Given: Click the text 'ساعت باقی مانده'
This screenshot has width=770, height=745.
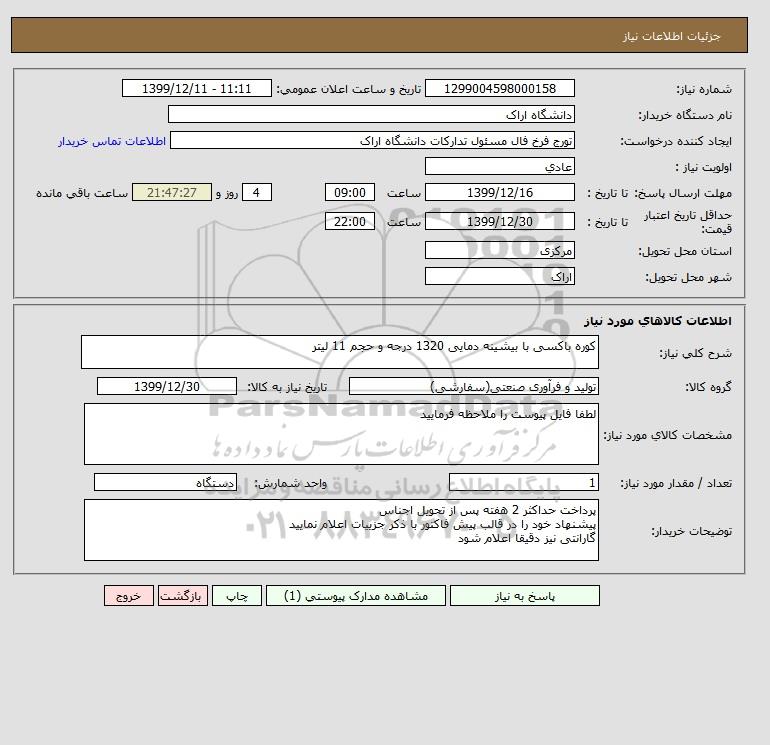Looking at the screenshot, I should click(82, 193).
